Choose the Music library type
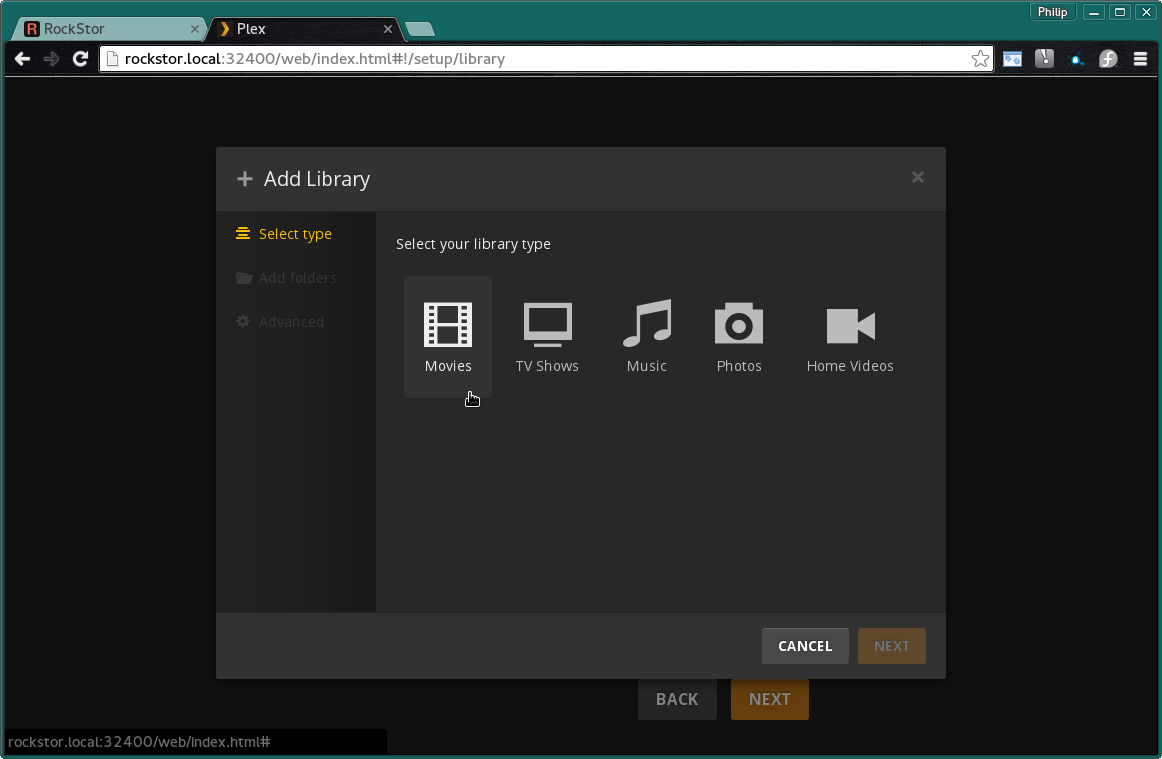The image size is (1162, 759). click(x=647, y=337)
